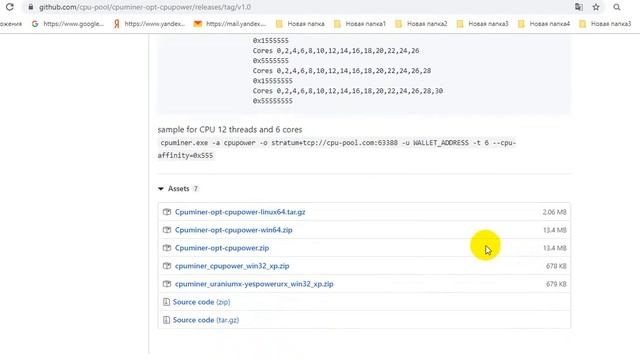640x360 pixels.
Task: Click text "sample for CPU 12 threads and 6 cores"
Action: pos(230,129)
